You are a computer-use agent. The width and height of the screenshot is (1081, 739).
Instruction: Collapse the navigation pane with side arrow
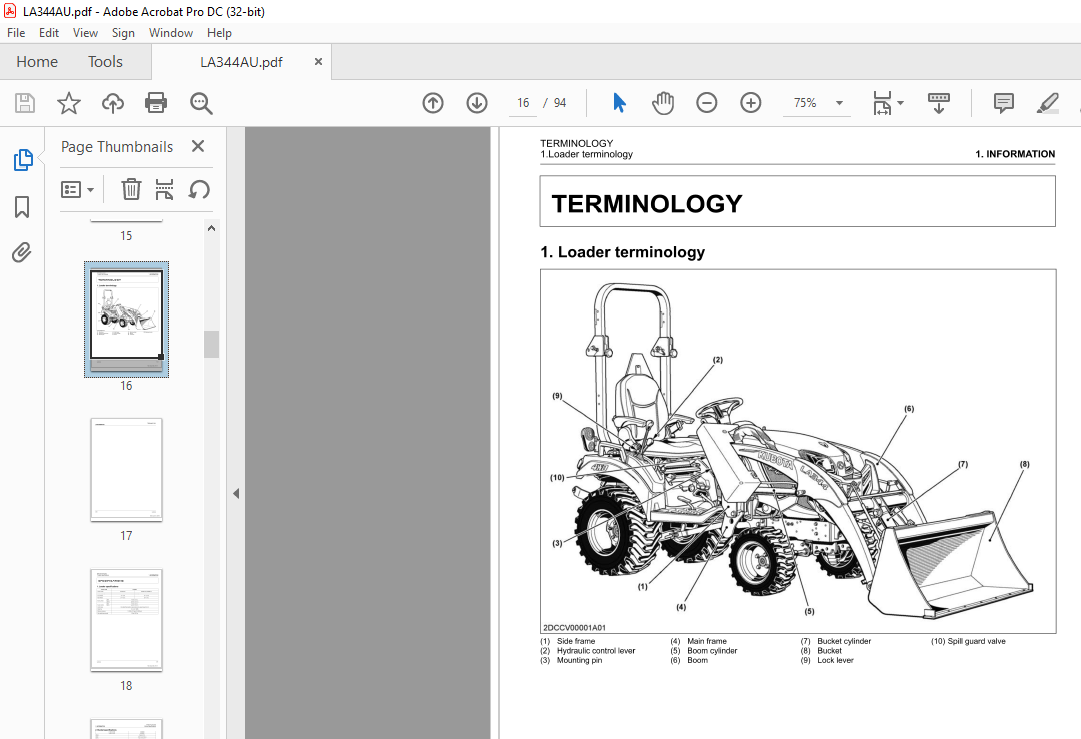point(236,494)
